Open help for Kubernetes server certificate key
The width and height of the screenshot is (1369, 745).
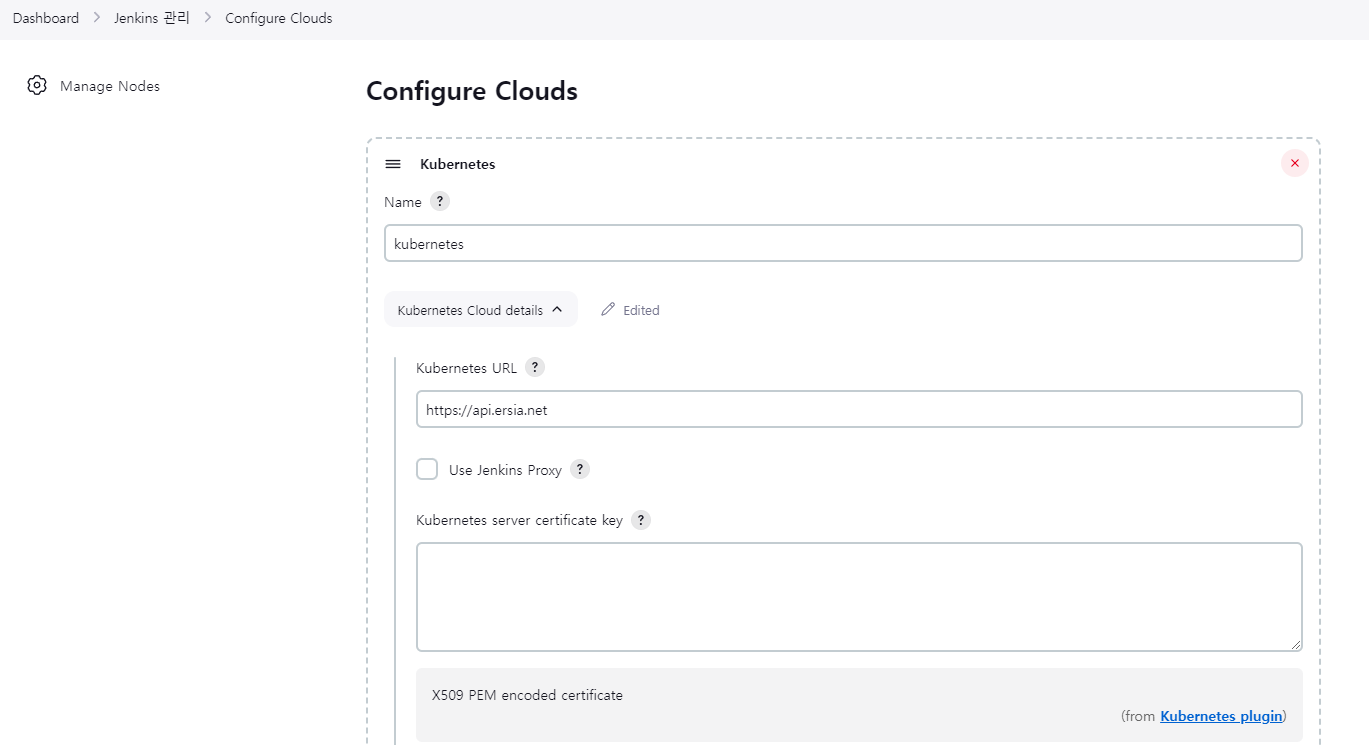[641, 520]
